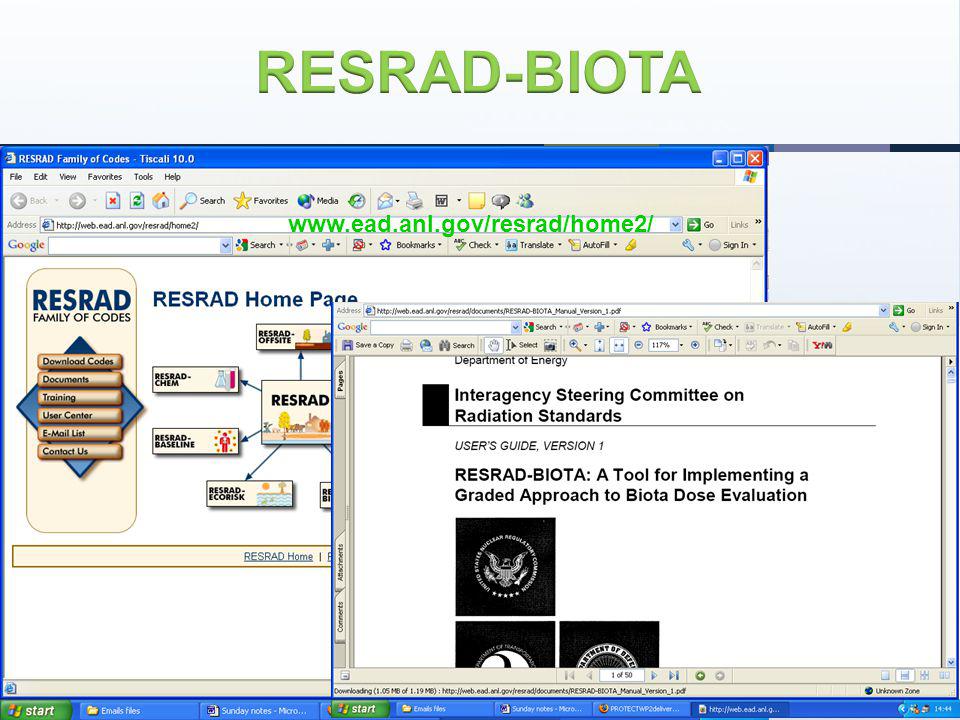Screen dimensions: 960x720
Task: Open the Pages side tab in the PDF window
Action: [x=340, y=381]
